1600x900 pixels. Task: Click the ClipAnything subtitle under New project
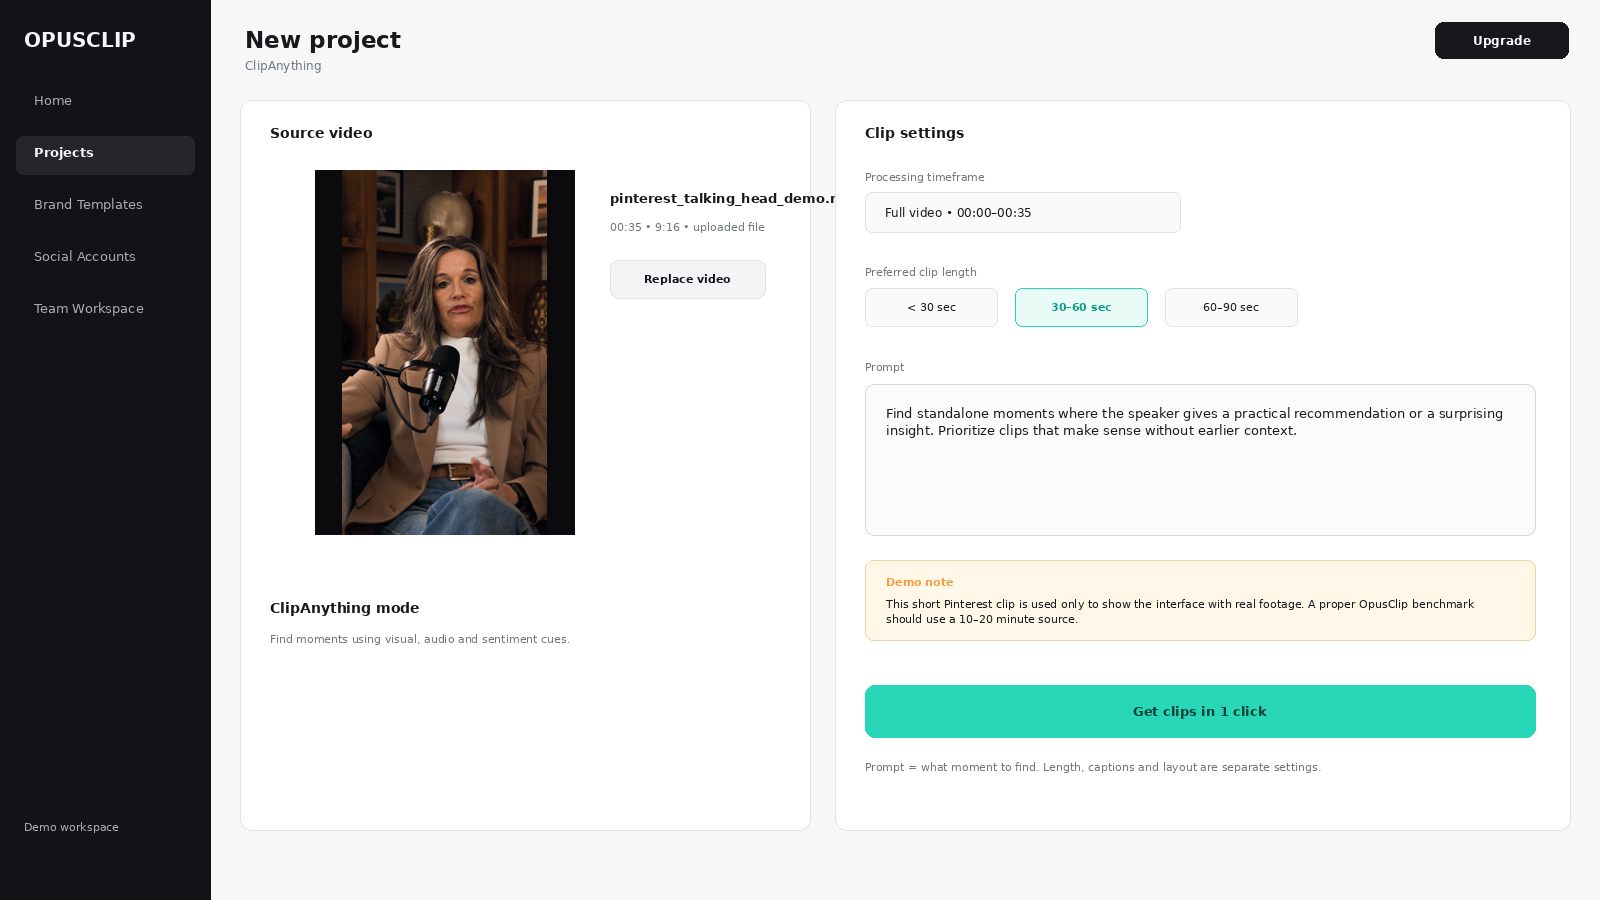tap(283, 66)
